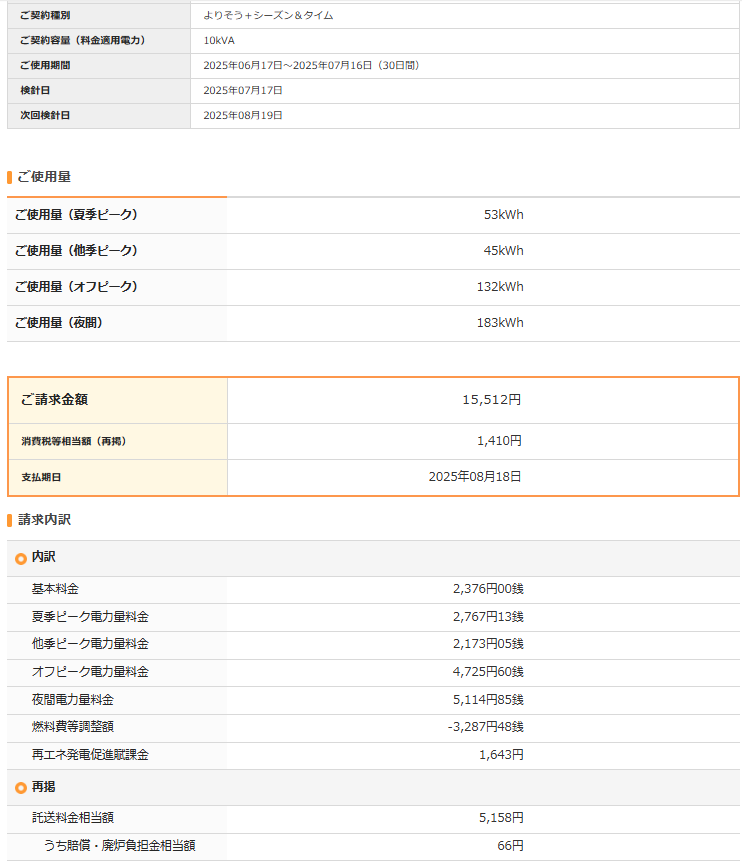Select the ご使用量(夏季ピーク) row label
The image size is (742, 866).
(x=76, y=215)
